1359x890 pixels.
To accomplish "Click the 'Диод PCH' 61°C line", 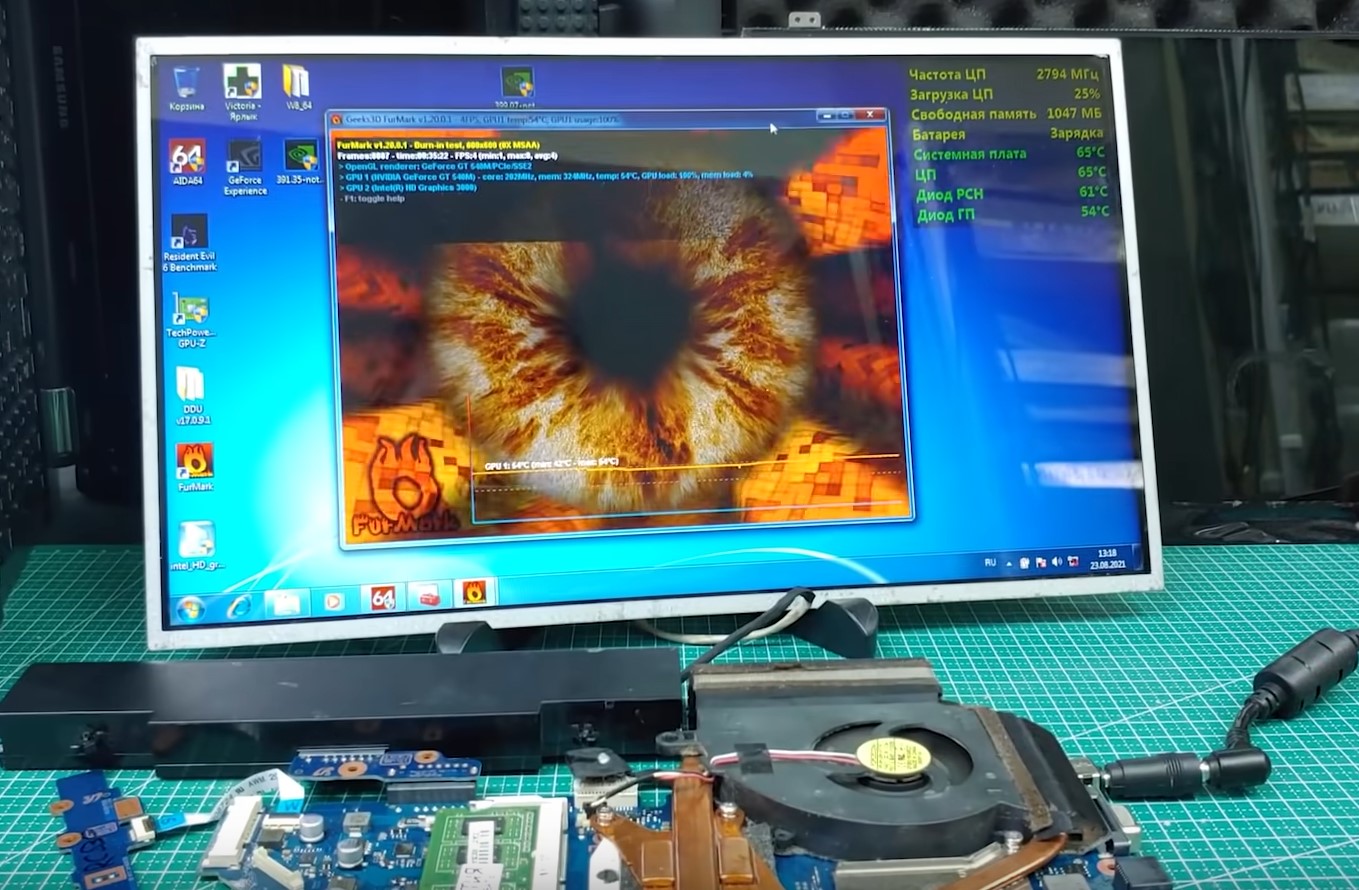I will point(1012,192).
